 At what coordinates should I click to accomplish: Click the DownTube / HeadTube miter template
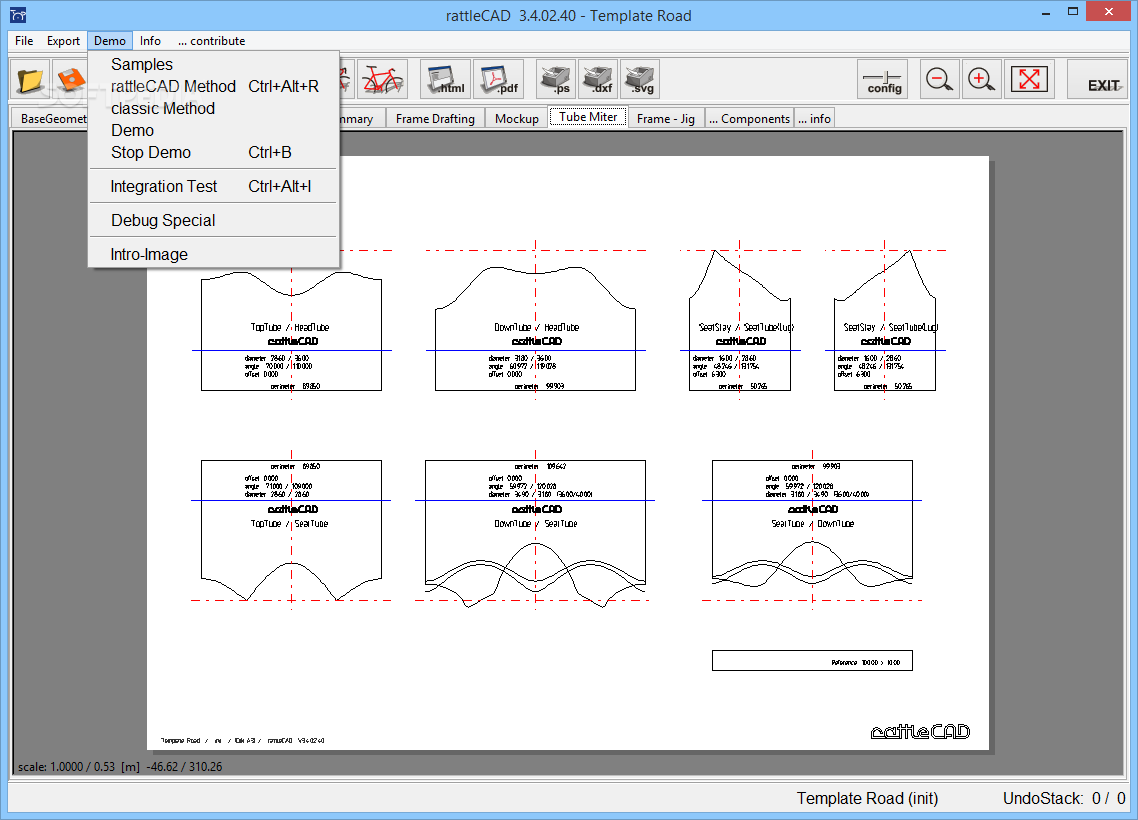(536, 328)
